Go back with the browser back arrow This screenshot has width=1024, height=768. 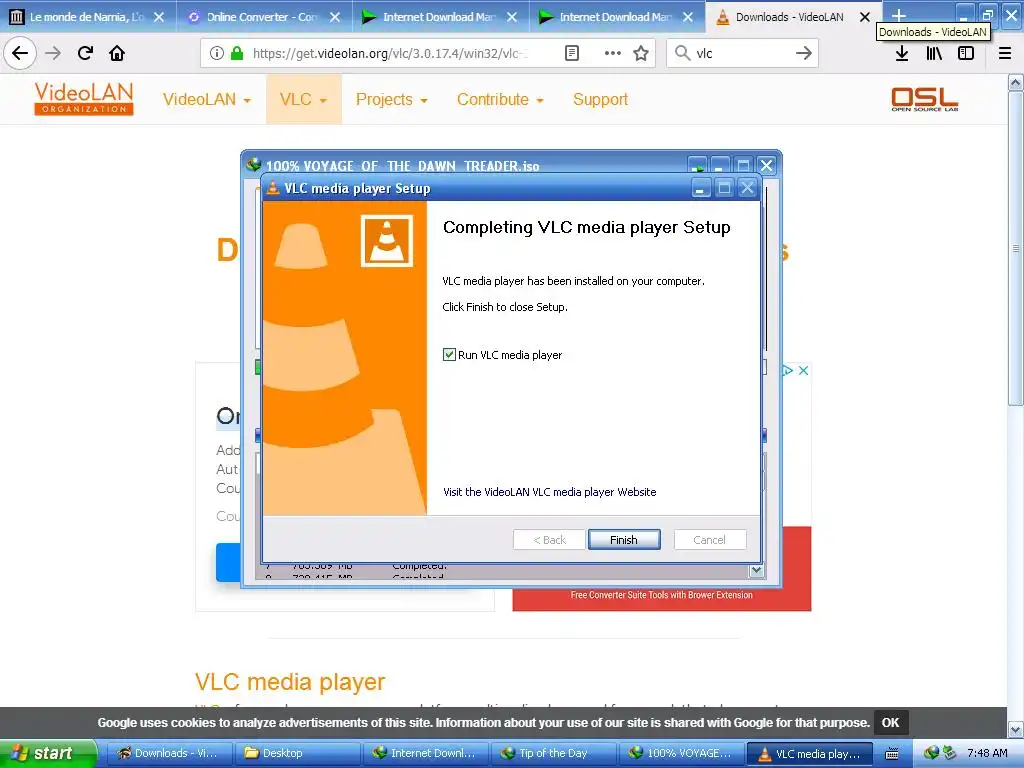point(20,53)
